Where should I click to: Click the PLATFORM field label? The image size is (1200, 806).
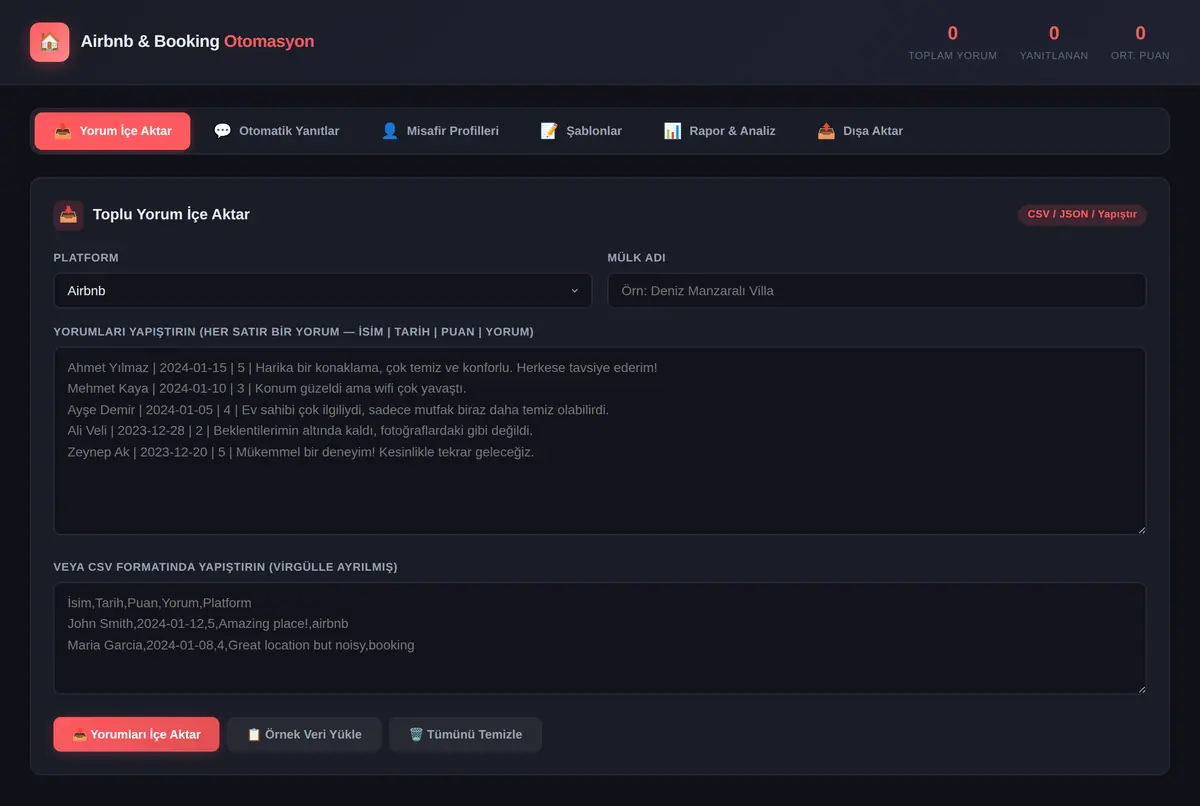click(86, 258)
